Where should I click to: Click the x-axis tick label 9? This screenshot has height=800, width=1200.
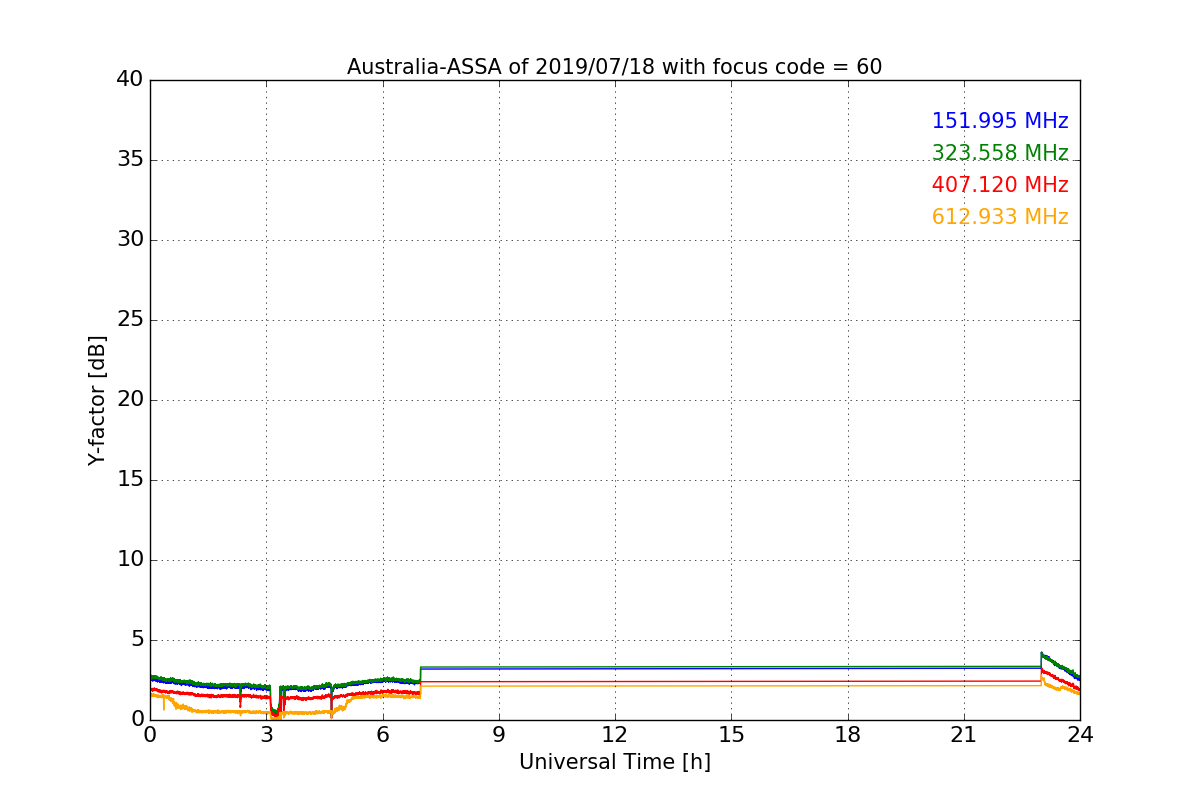pyautogui.click(x=499, y=735)
